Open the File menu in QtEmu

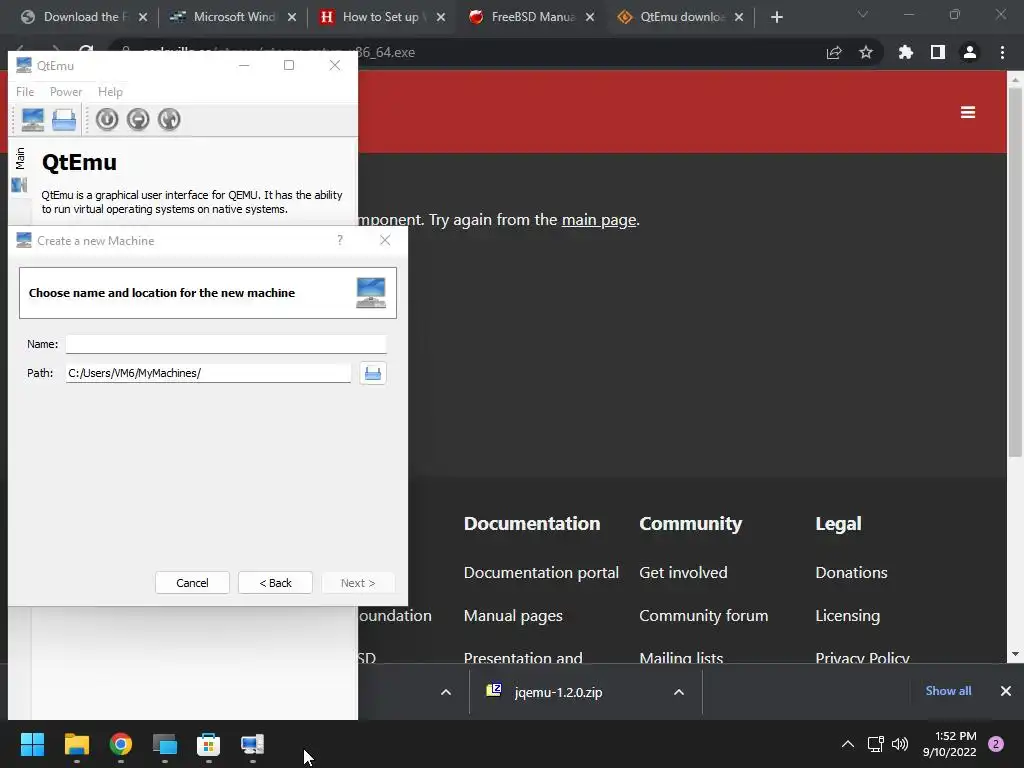click(x=25, y=91)
